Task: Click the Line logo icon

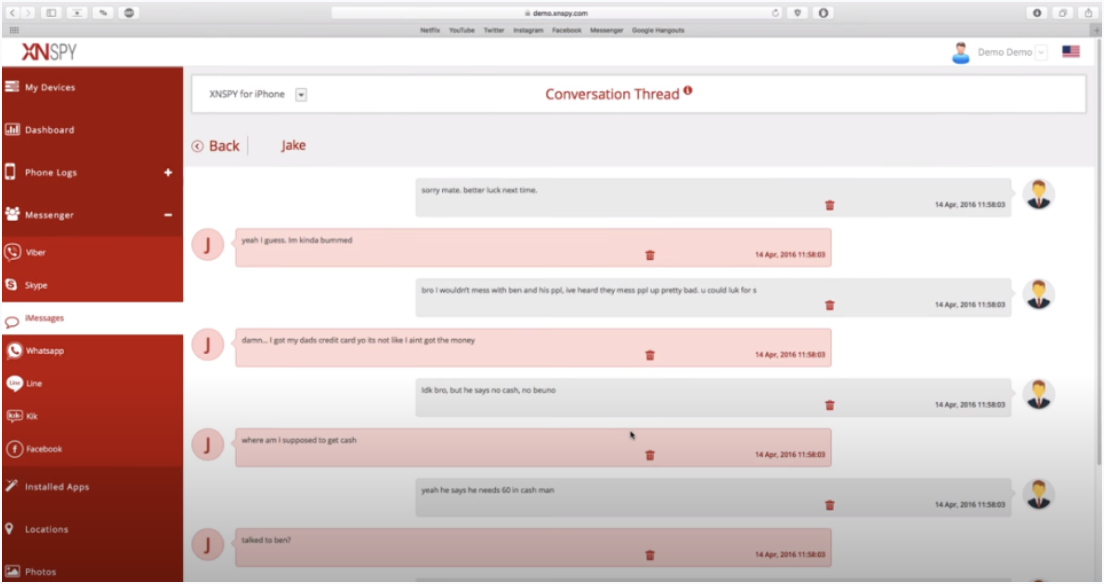Action: pyautogui.click(x=14, y=383)
